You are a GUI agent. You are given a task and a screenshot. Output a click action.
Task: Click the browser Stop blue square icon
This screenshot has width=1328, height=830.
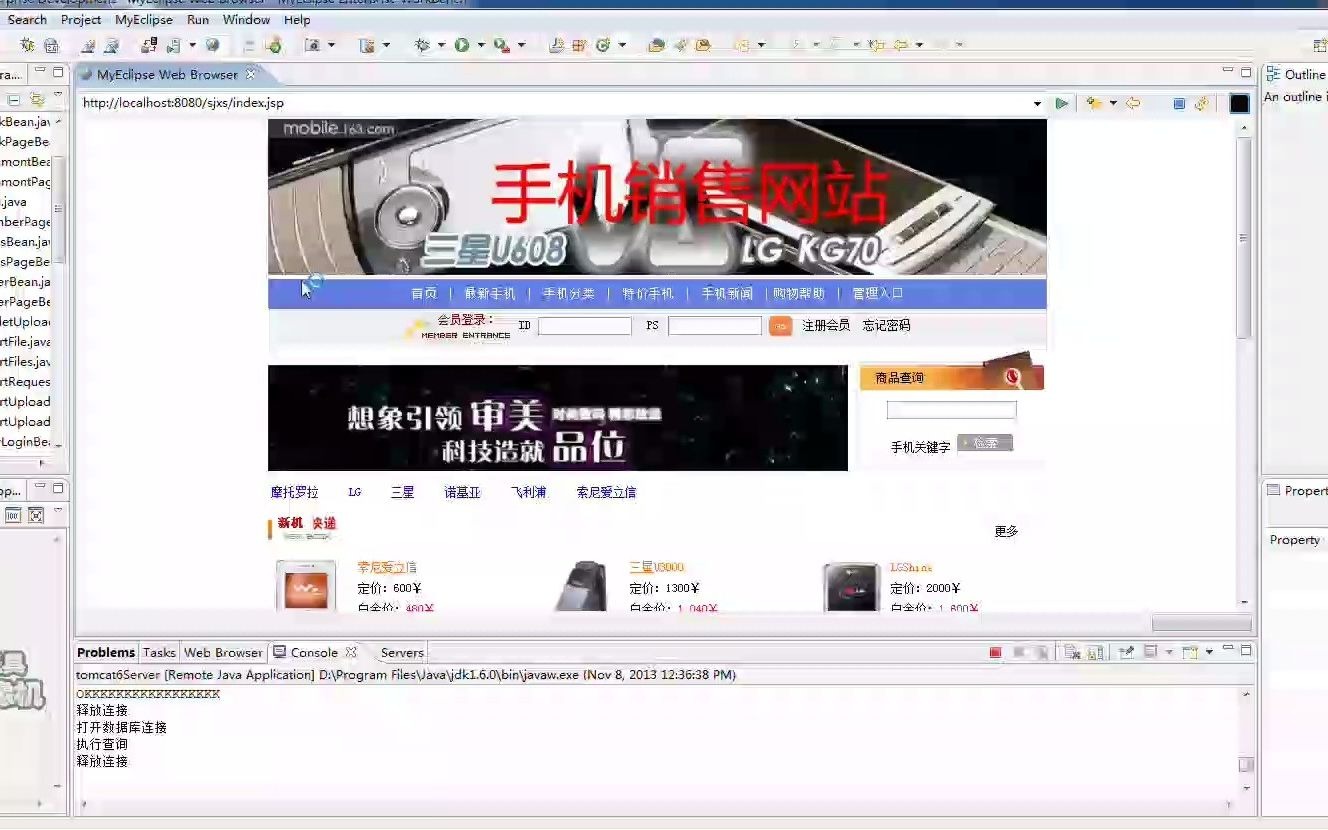coord(1179,103)
